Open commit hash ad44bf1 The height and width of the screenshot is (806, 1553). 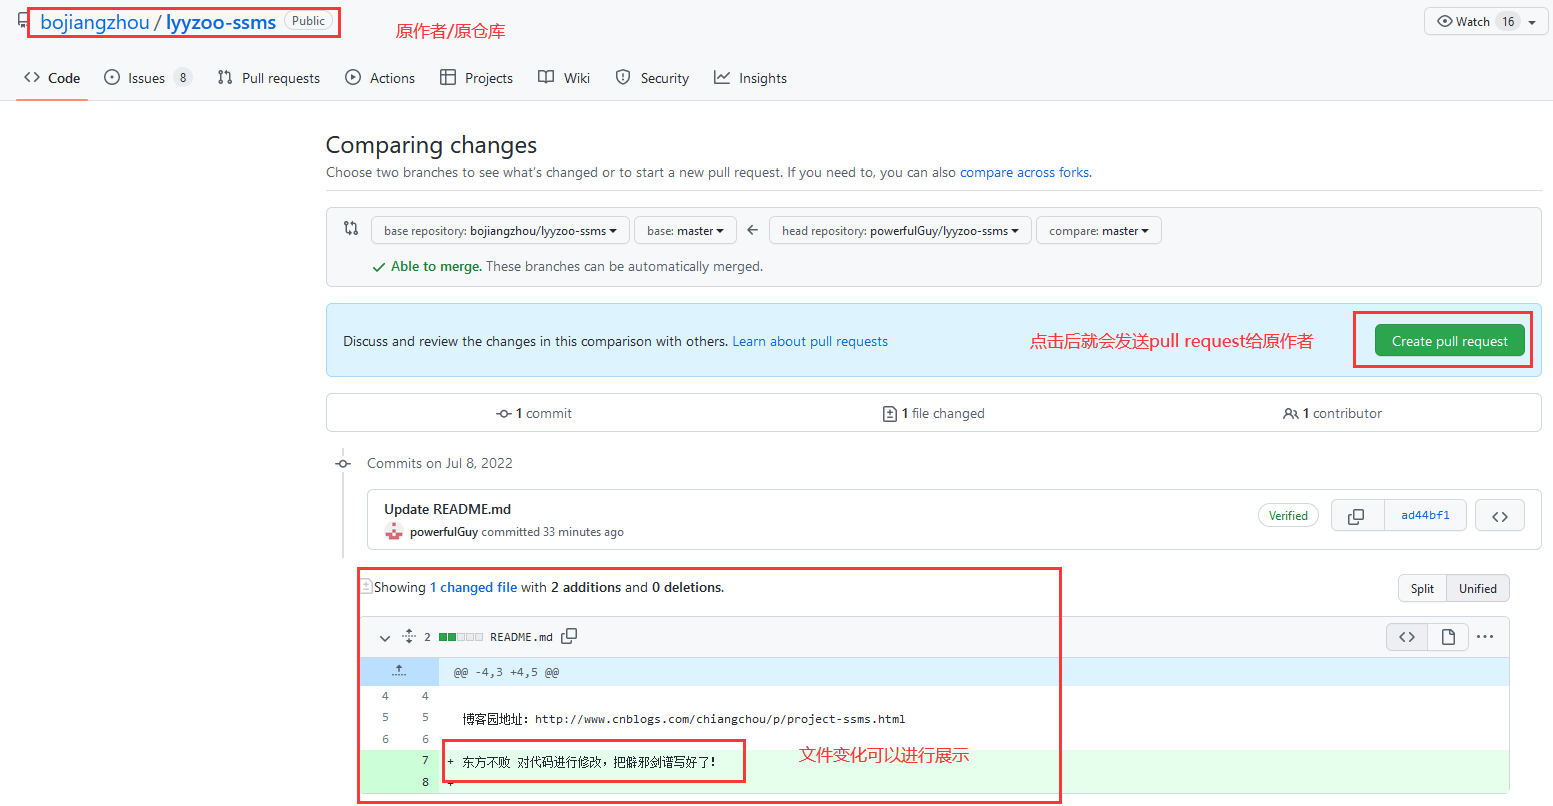tap(1425, 516)
